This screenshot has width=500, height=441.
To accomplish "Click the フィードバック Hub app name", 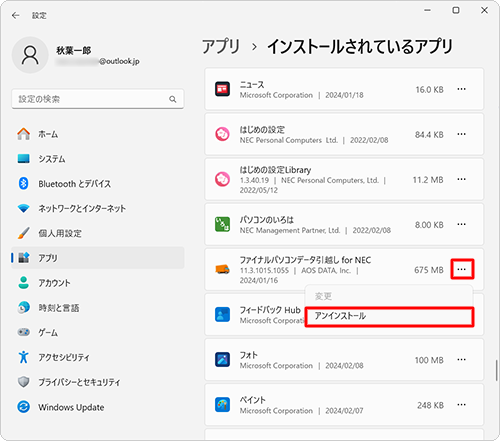I will (x=270, y=310).
